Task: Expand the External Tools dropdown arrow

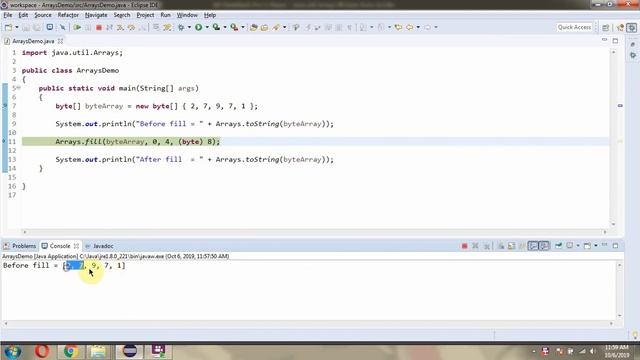Action: (x=243, y=27)
